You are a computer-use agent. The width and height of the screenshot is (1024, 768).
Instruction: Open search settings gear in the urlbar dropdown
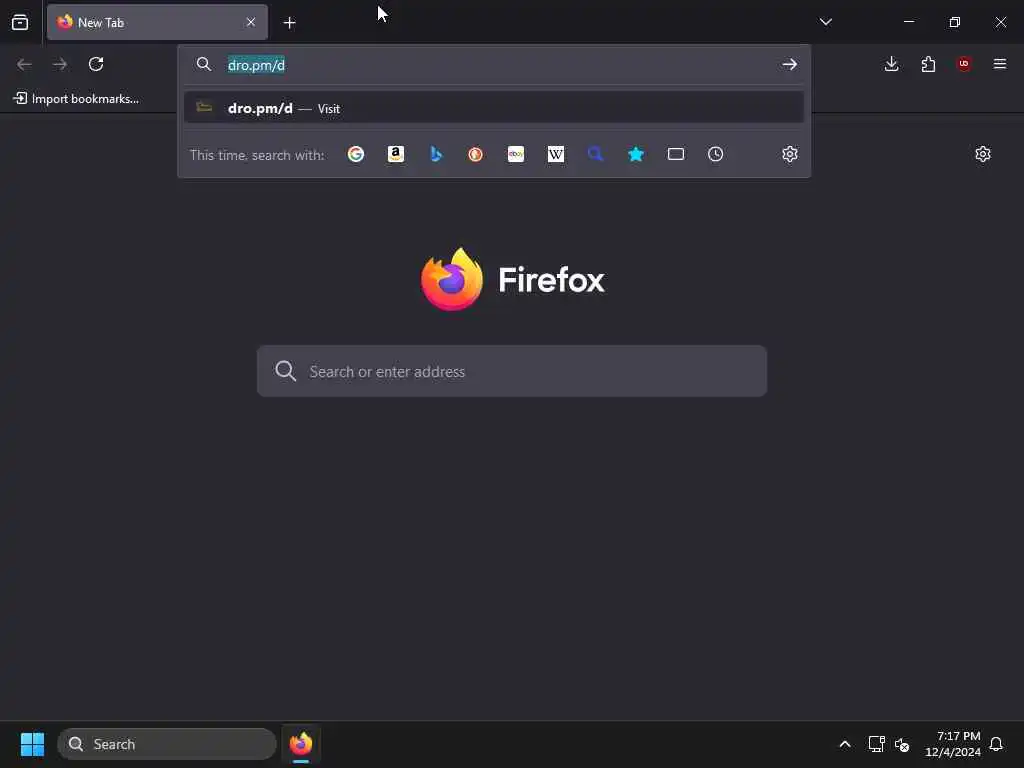[790, 154]
